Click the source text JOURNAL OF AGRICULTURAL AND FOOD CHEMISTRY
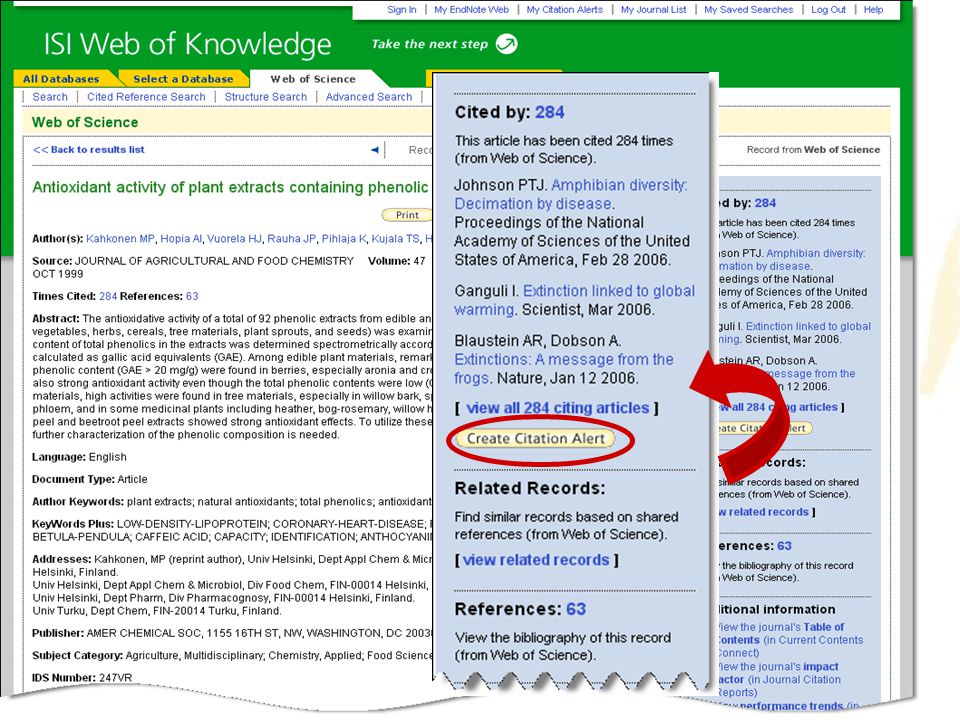 (x=214, y=261)
